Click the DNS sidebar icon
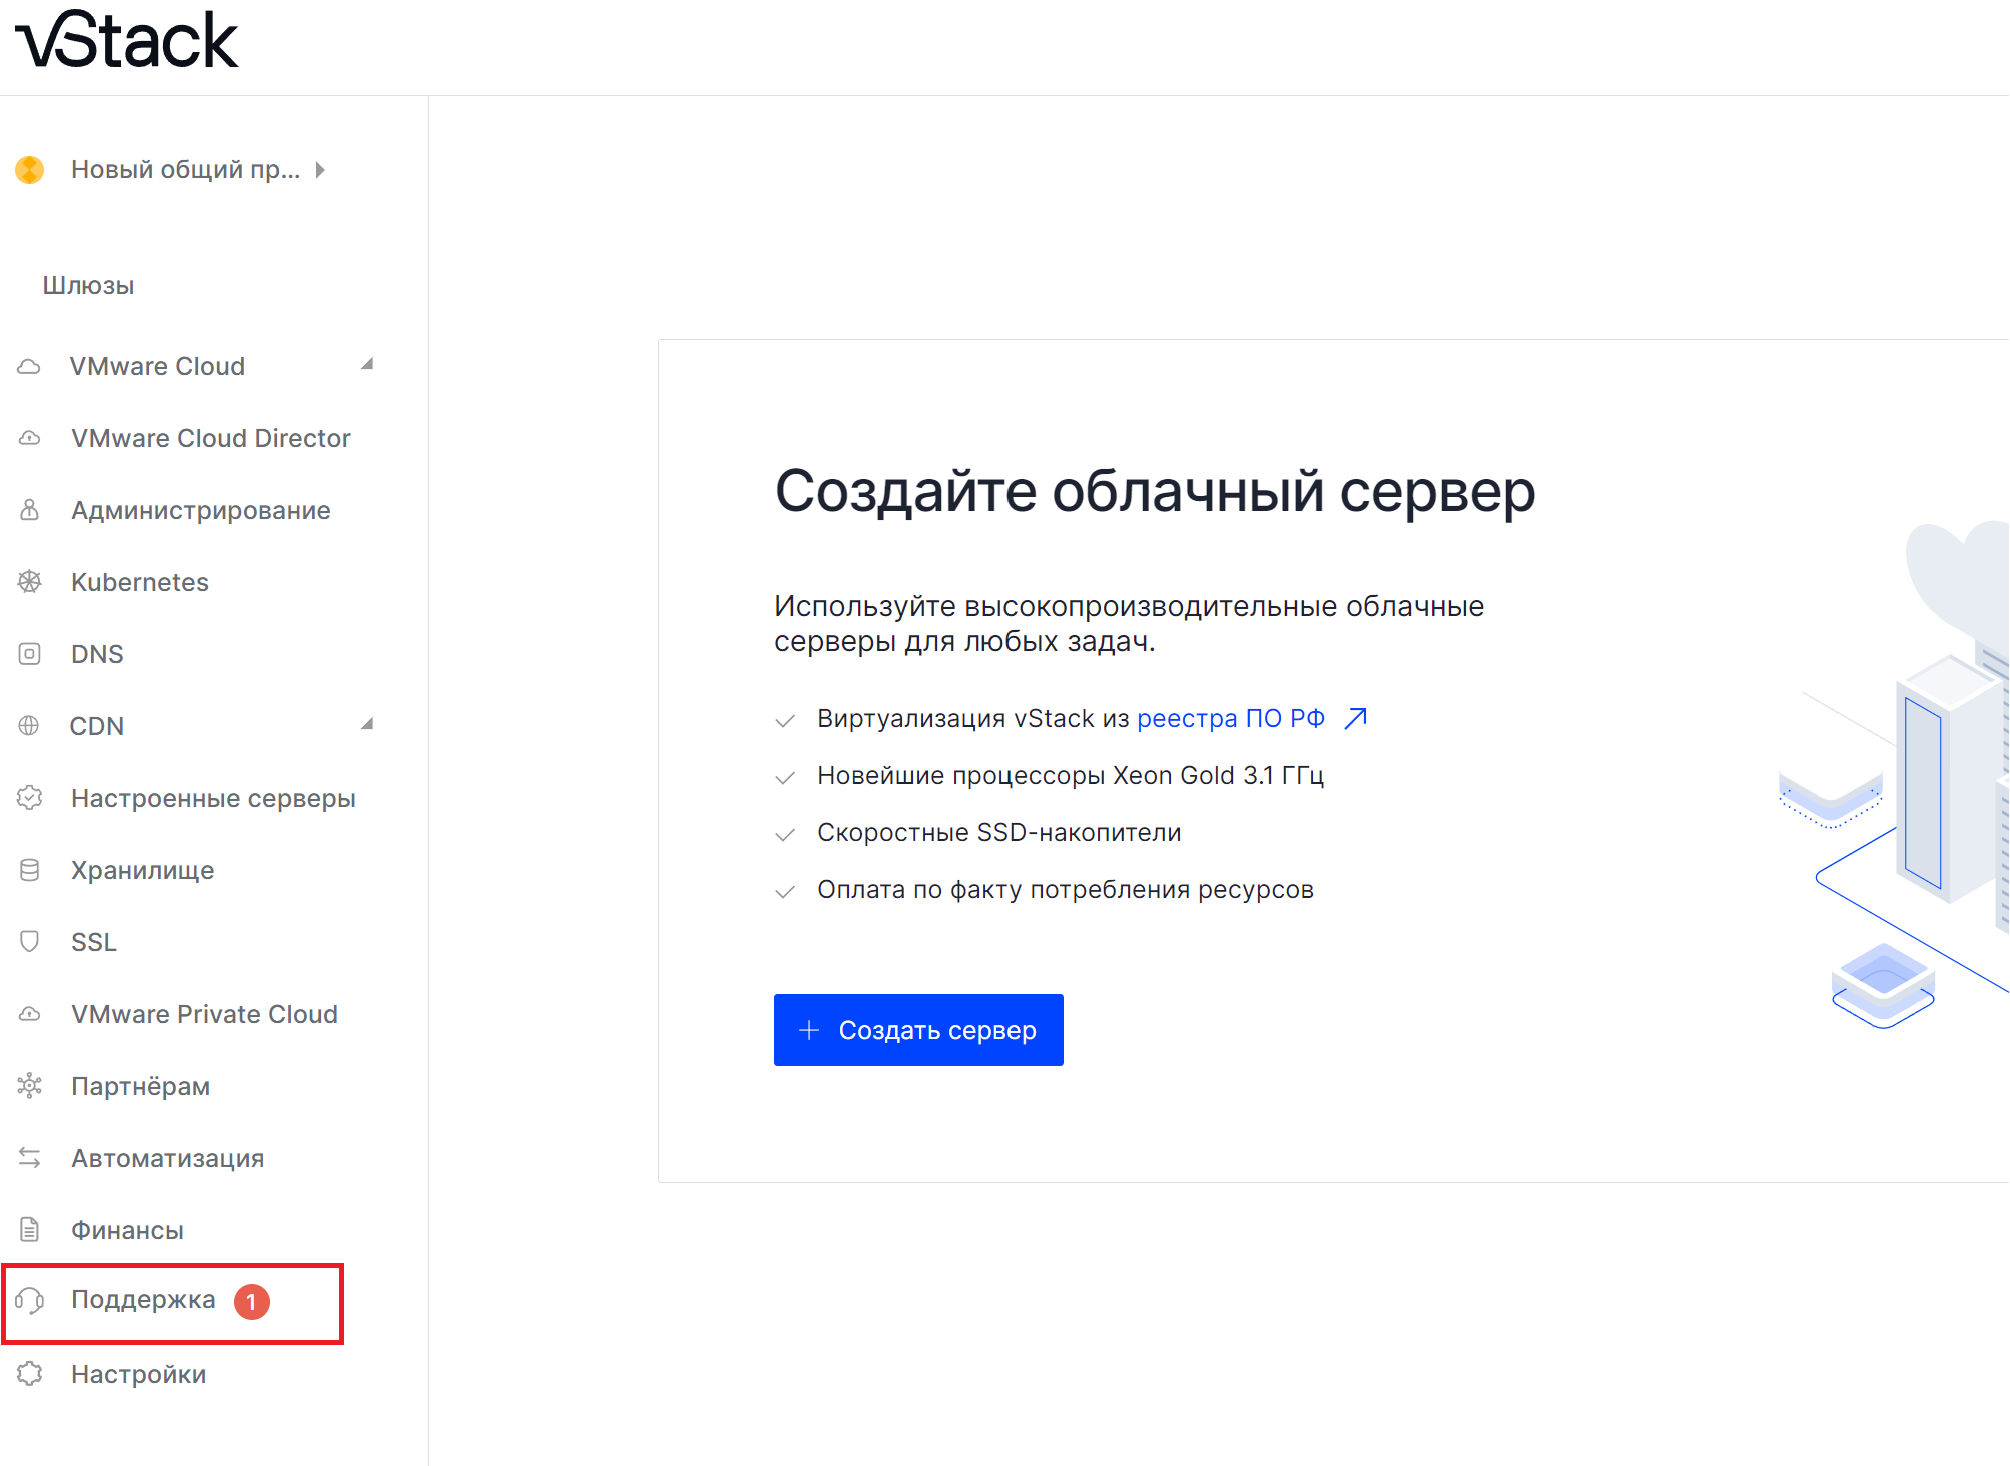Image resolution: width=2010 pixels, height=1466 pixels. (x=30, y=654)
